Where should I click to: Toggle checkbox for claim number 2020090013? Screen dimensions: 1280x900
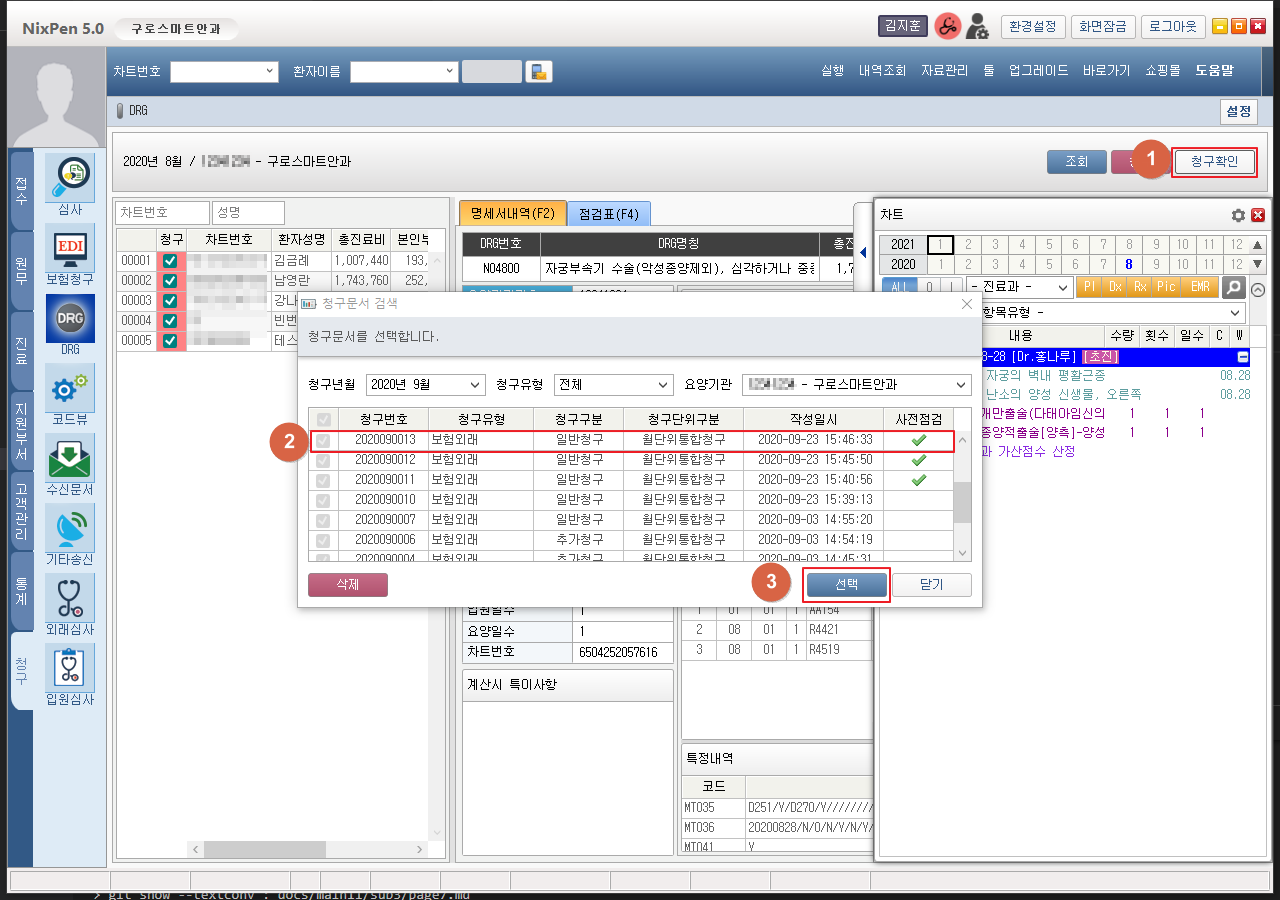(323, 440)
